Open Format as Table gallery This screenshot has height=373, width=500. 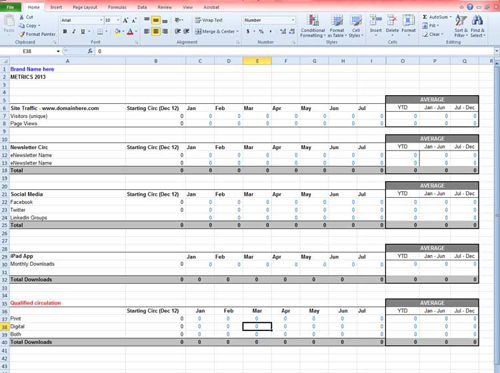pyautogui.click(x=337, y=26)
